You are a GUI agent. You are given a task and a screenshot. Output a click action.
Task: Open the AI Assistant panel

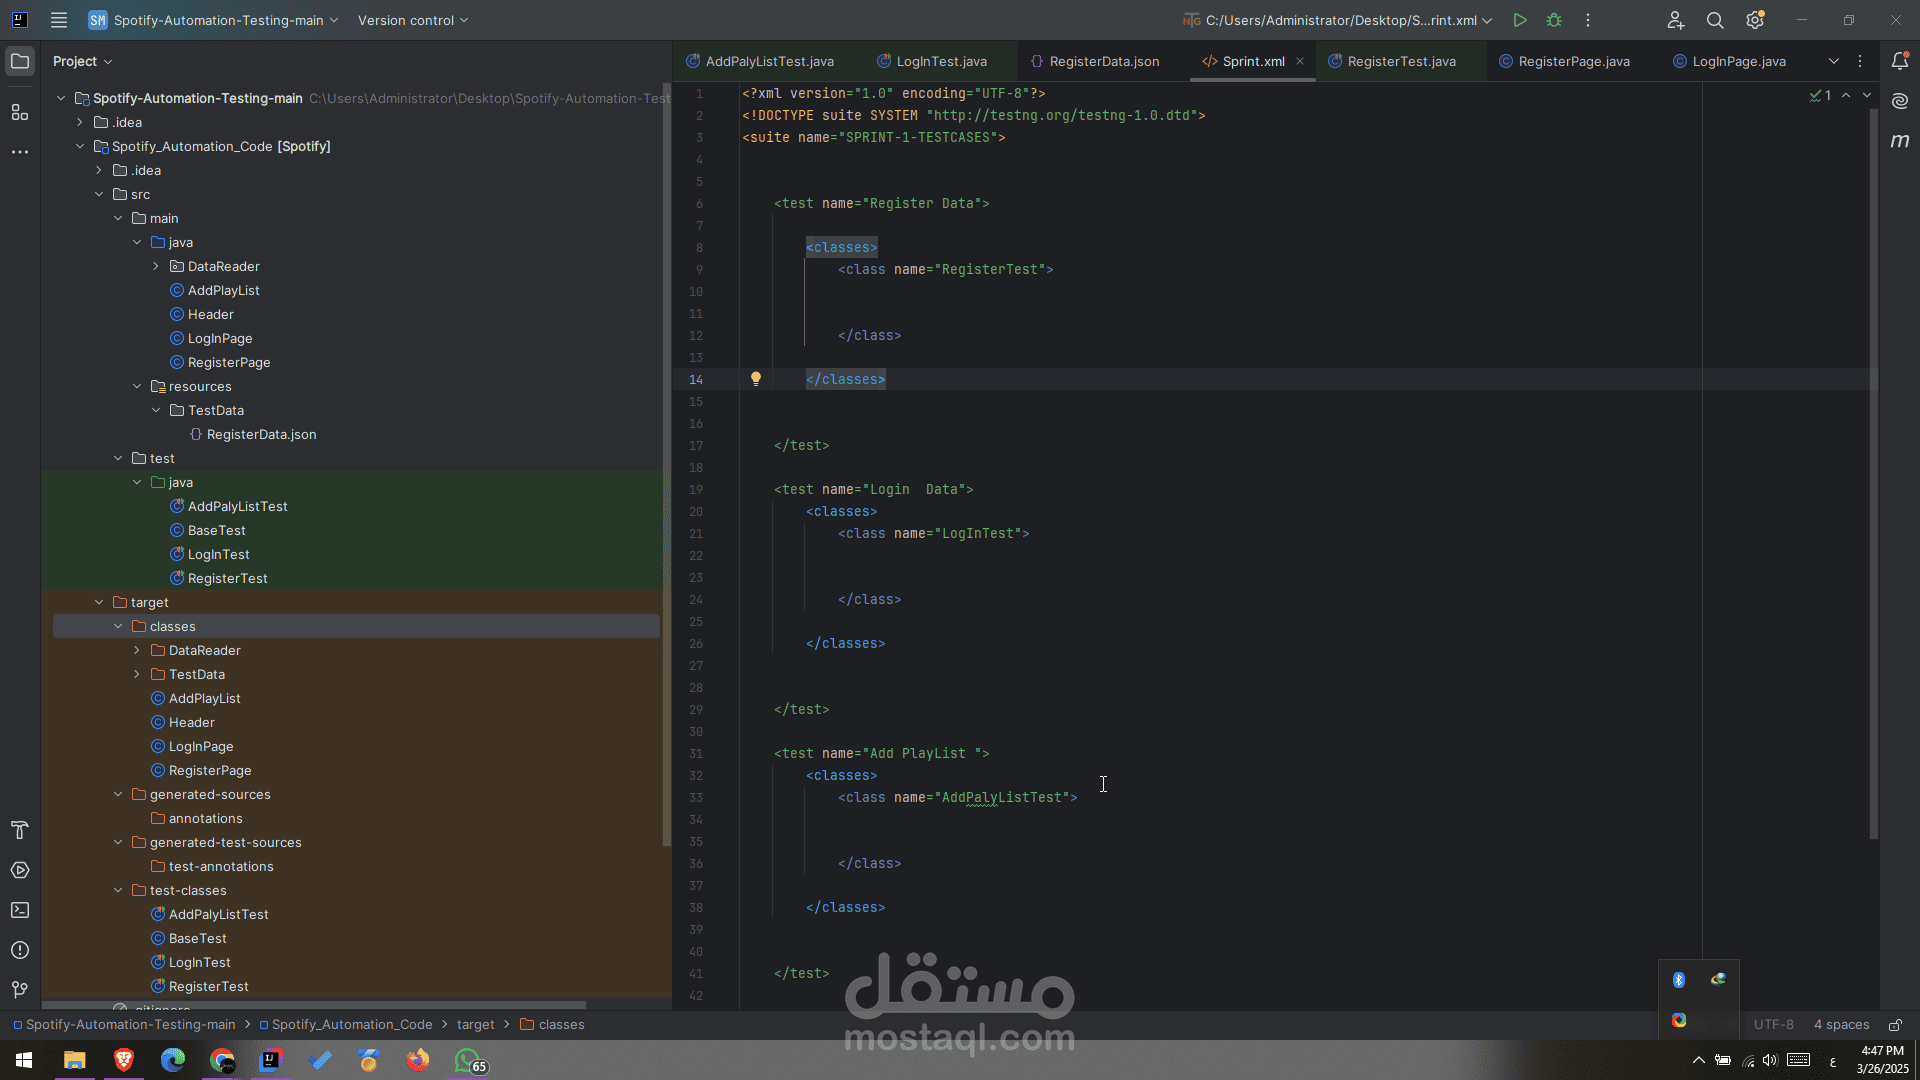click(1900, 101)
